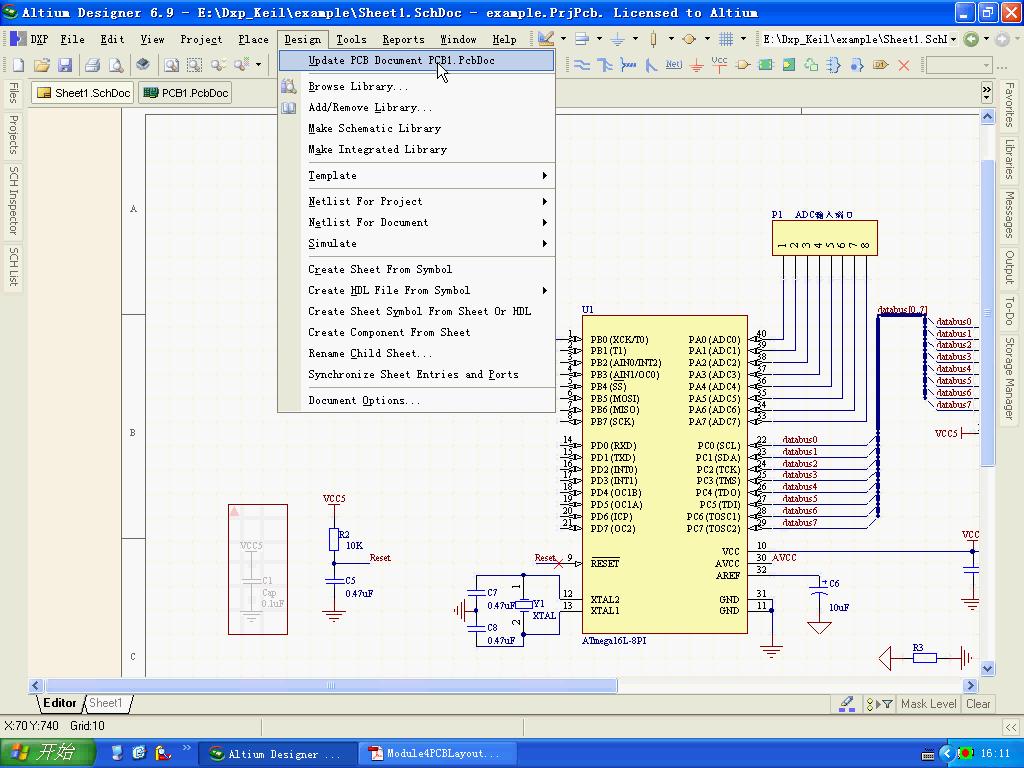Expand Create HDL File From Symbol submenu
The width and height of the screenshot is (1024, 768).
tap(545, 290)
